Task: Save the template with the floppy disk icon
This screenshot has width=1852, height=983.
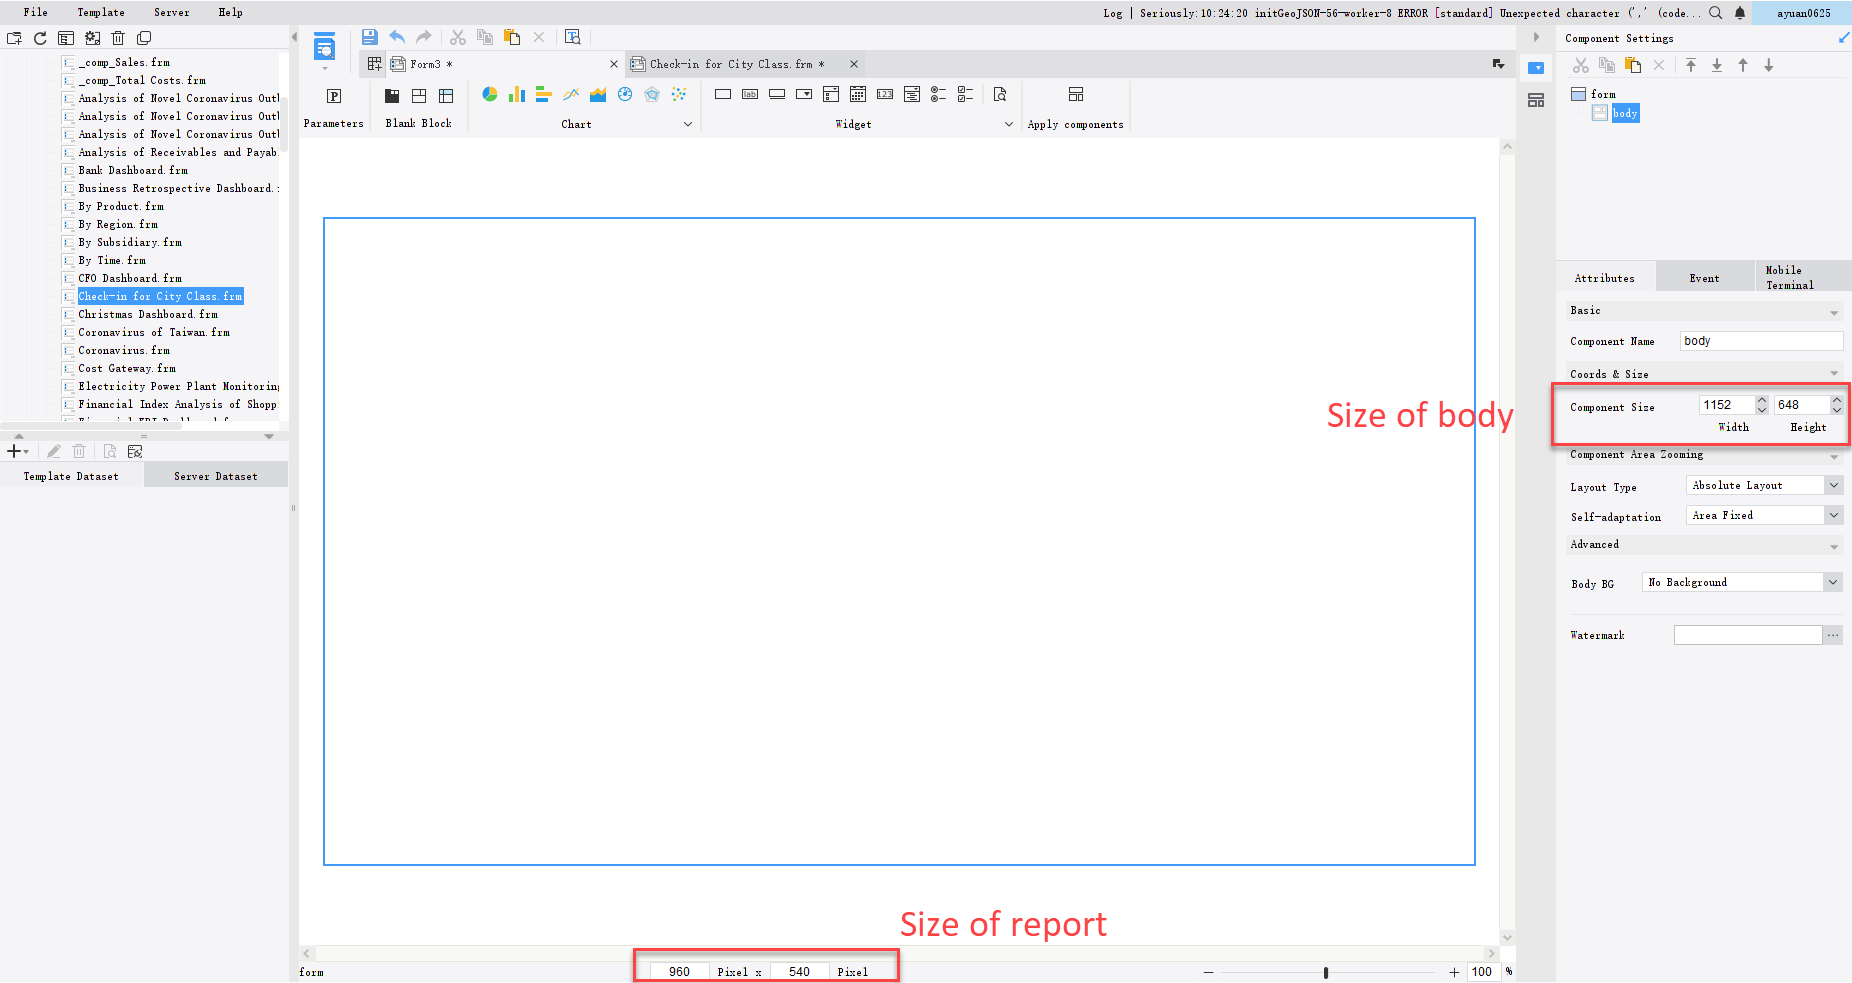Action: (x=370, y=37)
